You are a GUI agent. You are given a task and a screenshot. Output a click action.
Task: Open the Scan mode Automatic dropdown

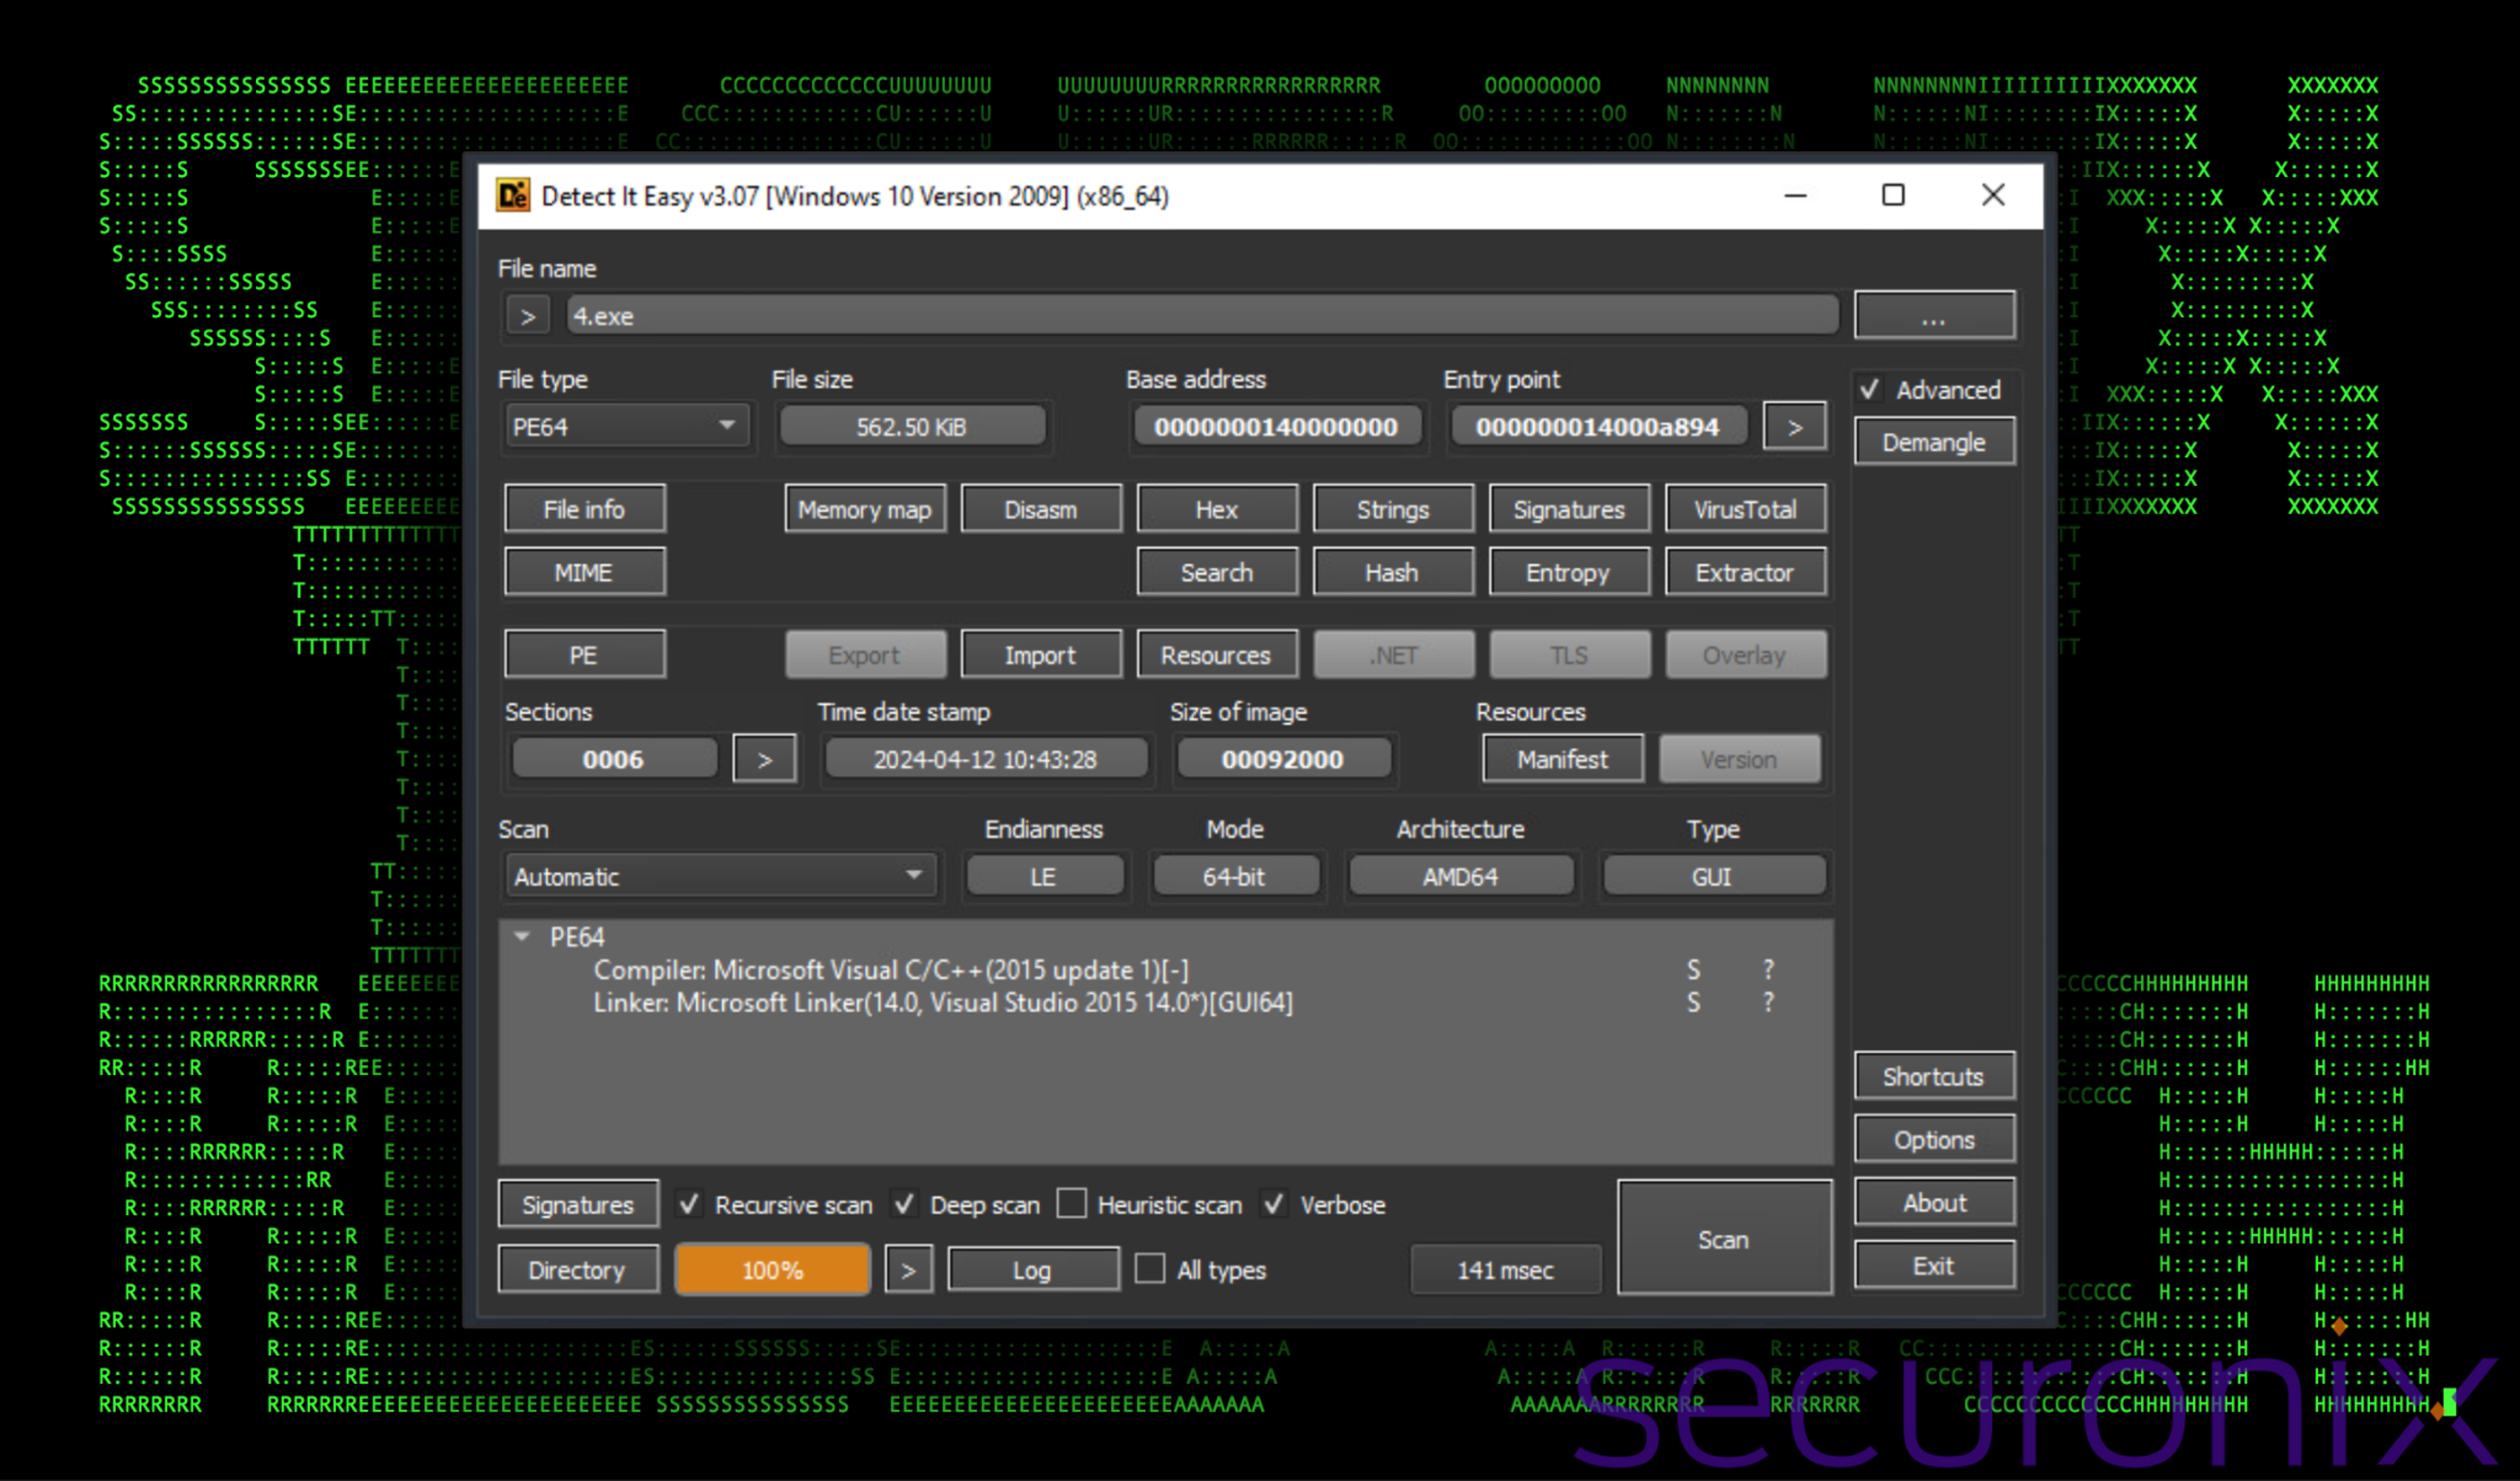point(720,876)
